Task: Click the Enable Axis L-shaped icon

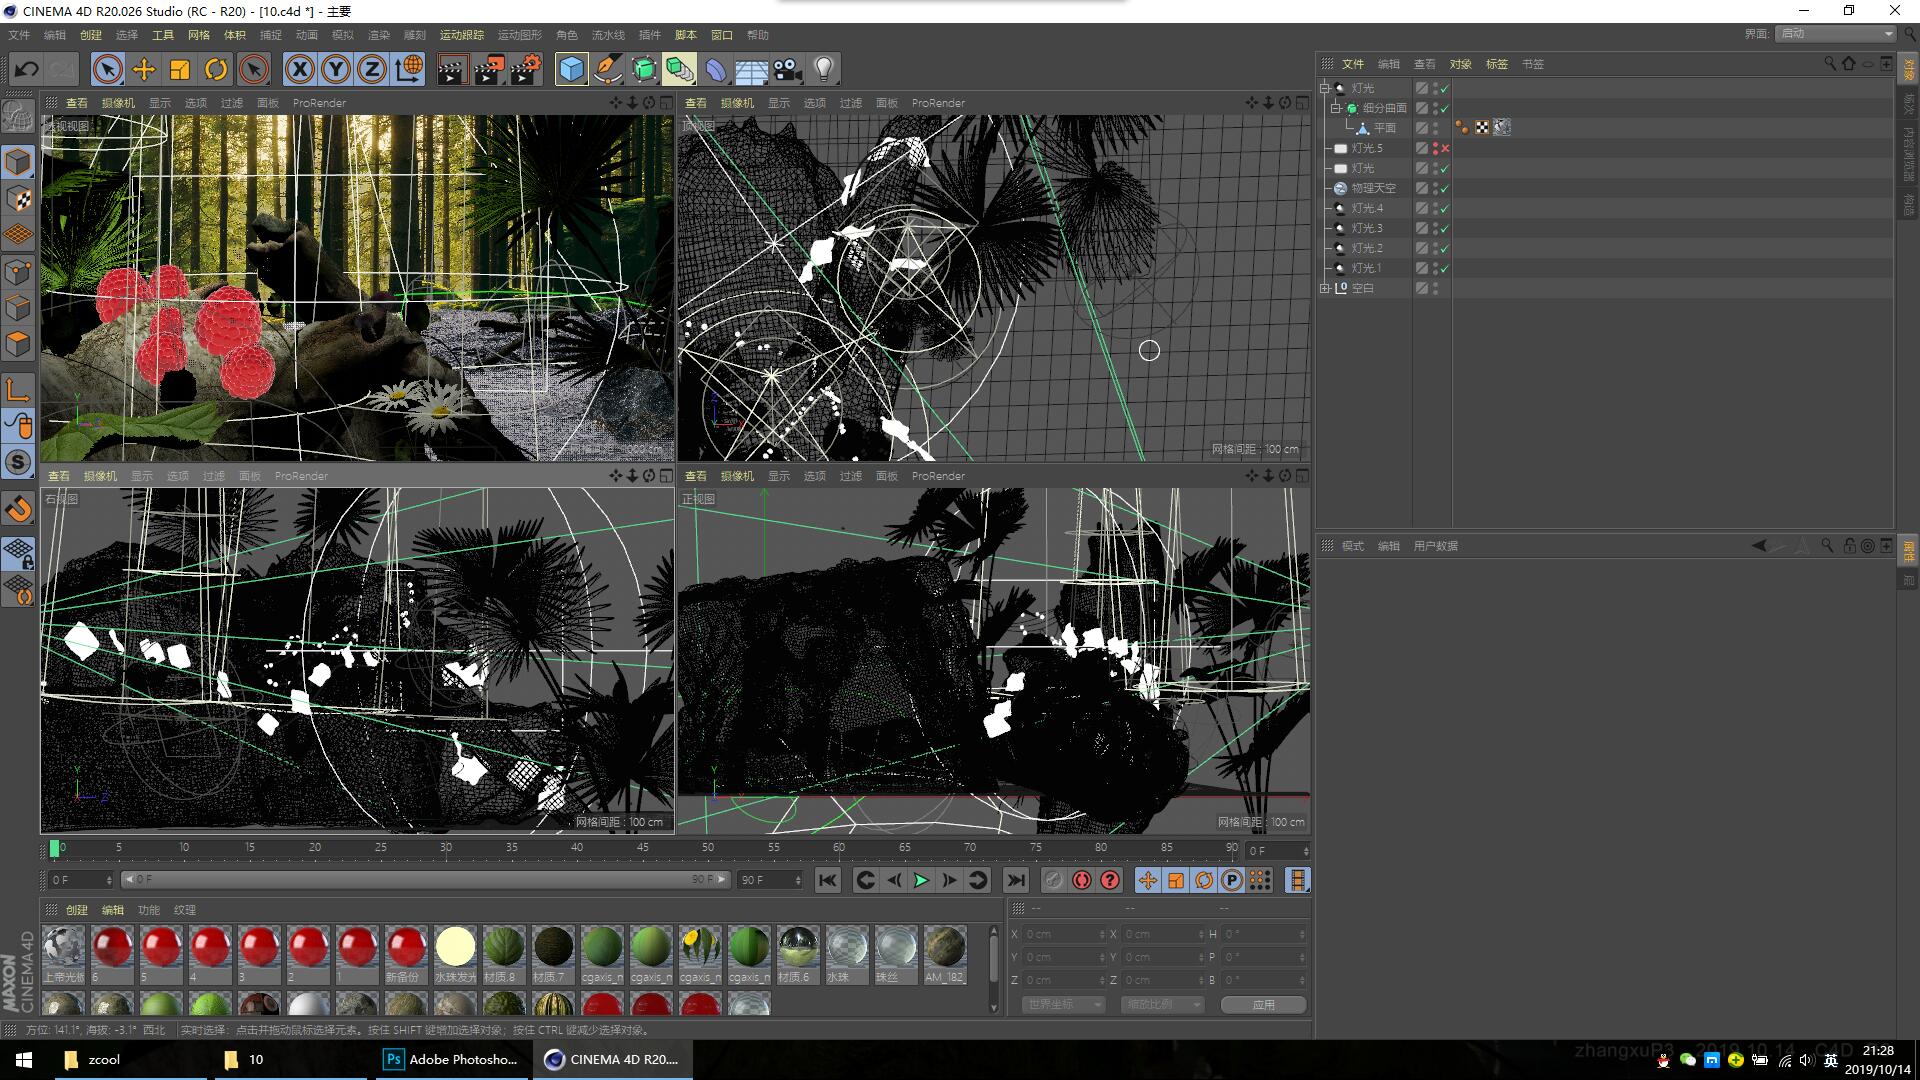Action: pyautogui.click(x=18, y=389)
